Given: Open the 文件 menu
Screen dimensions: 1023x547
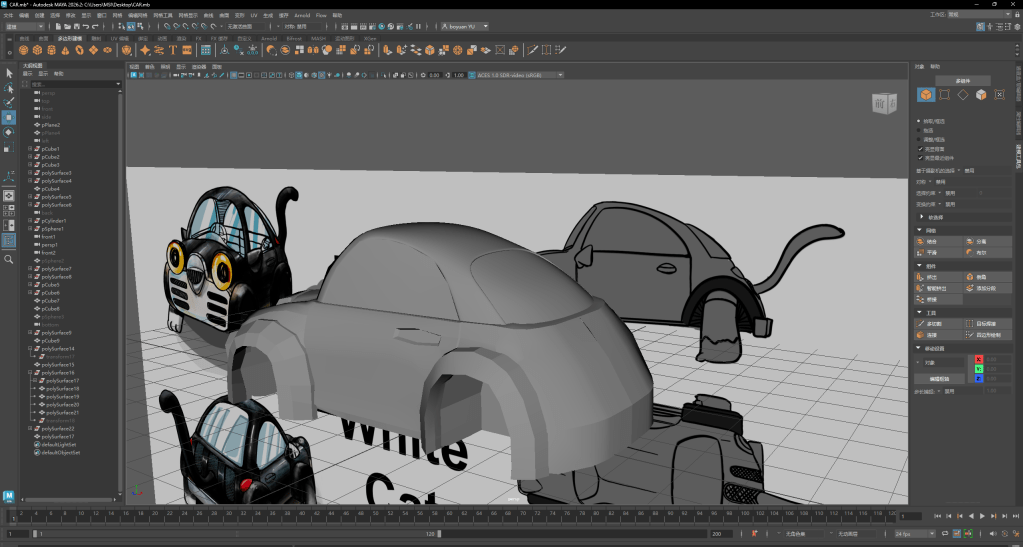Looking at the screenshot, I should click(x=10, y=16).
